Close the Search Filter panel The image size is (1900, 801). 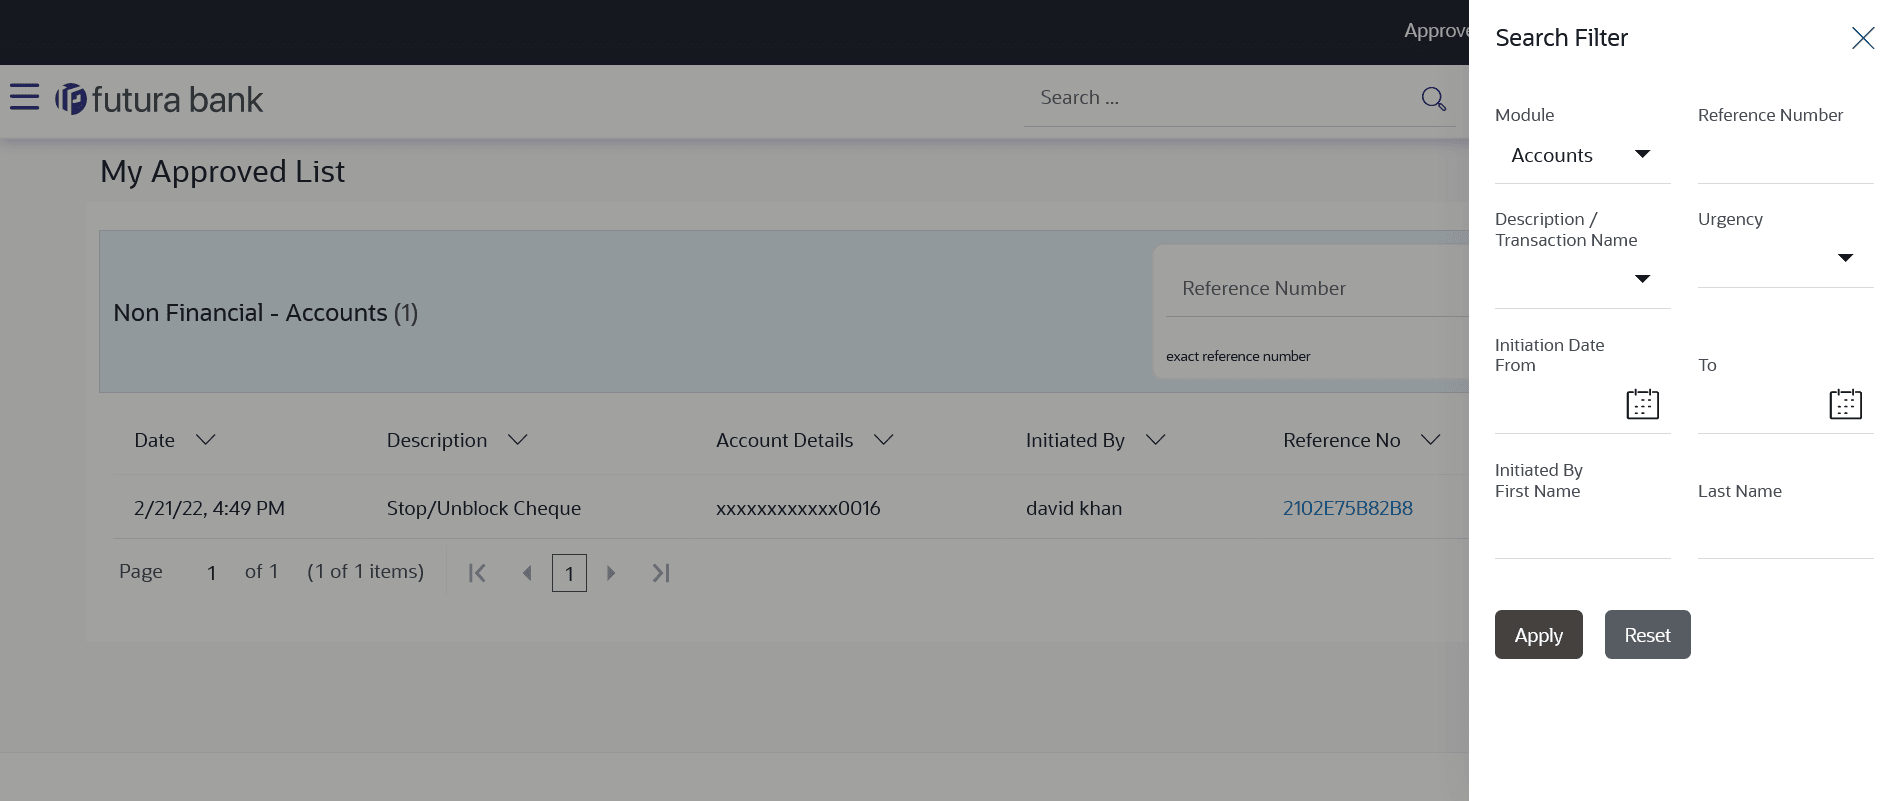tap(1862, 38)
